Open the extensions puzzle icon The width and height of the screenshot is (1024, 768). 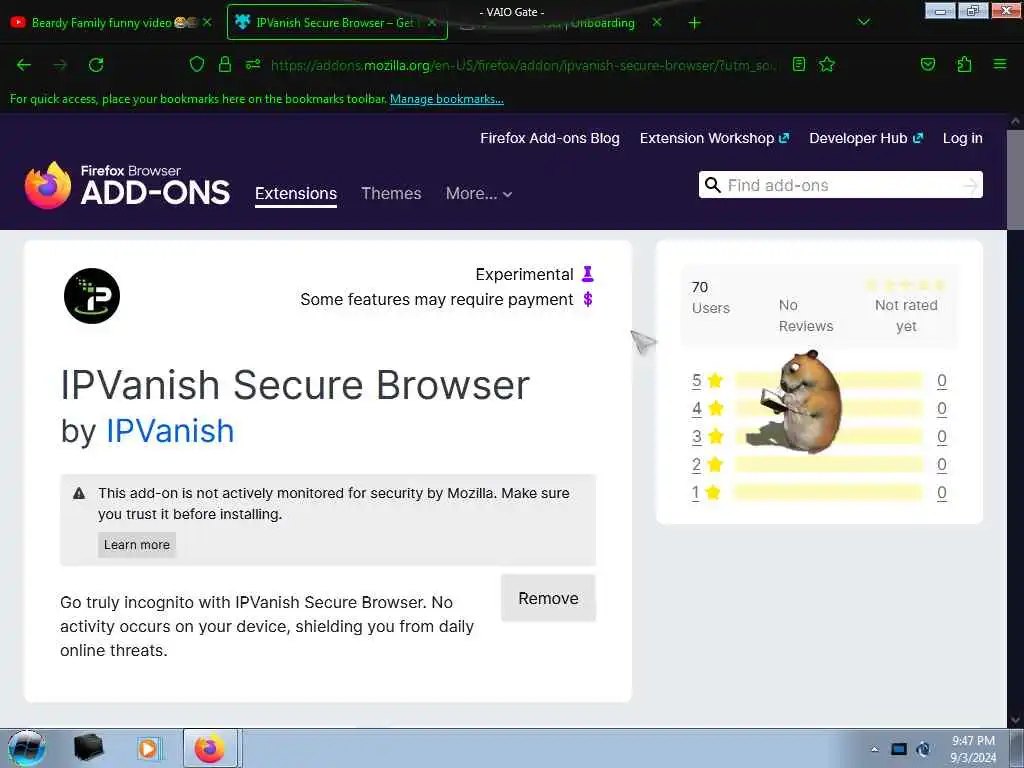click(x=964, y=64)
